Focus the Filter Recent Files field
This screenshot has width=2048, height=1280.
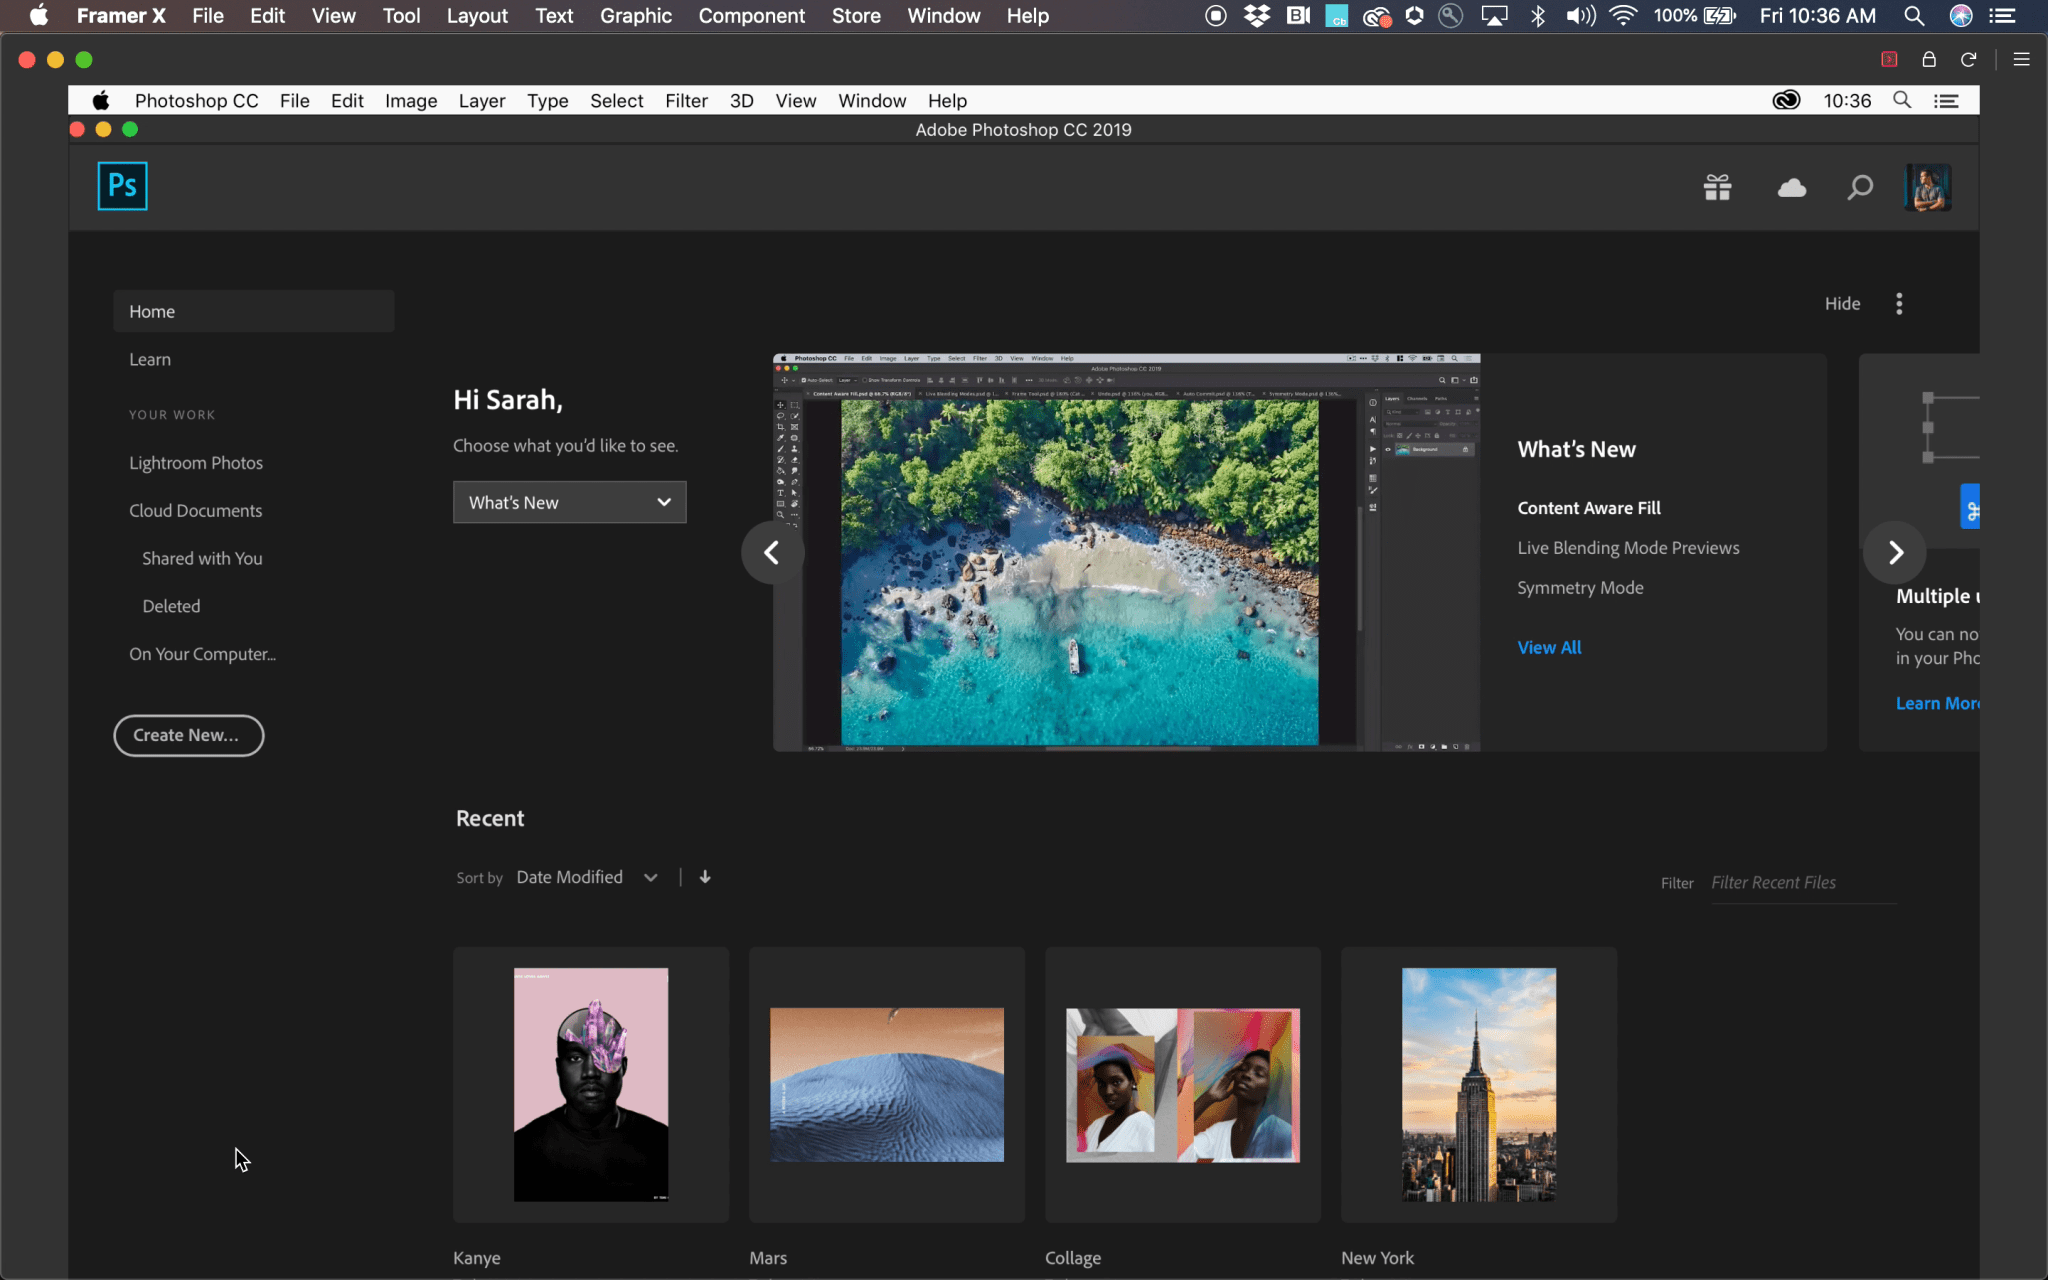click(x=1803, y=883)
